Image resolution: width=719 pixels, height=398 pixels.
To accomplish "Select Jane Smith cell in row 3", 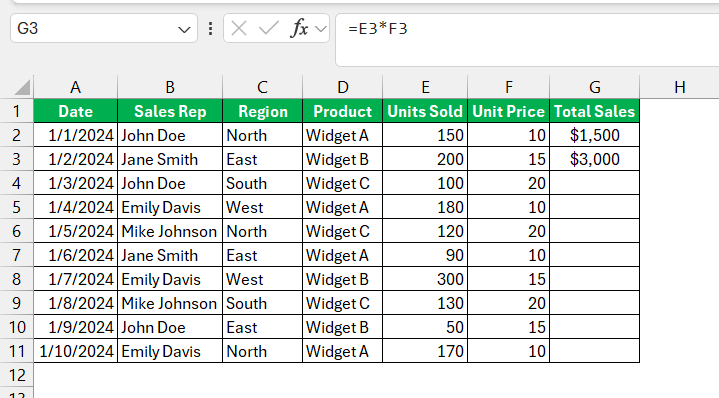I will [170, 159].
